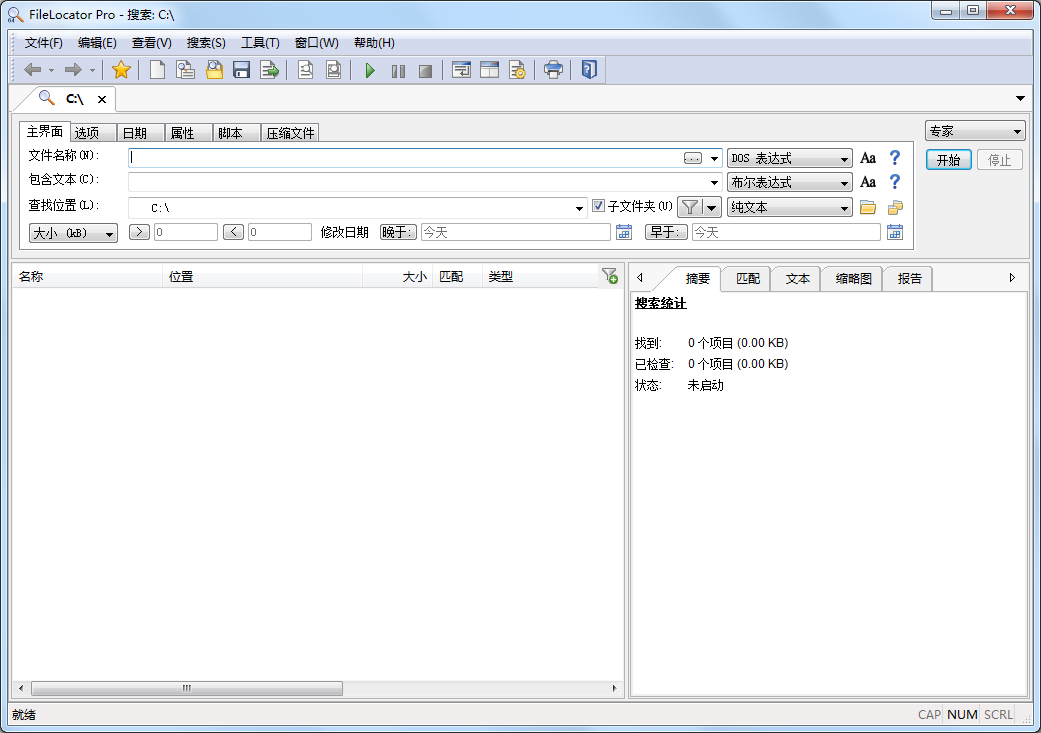Open the 纯文本 dropdown
The width and height of the screenshot is (1041, 733).
point(789,207)
